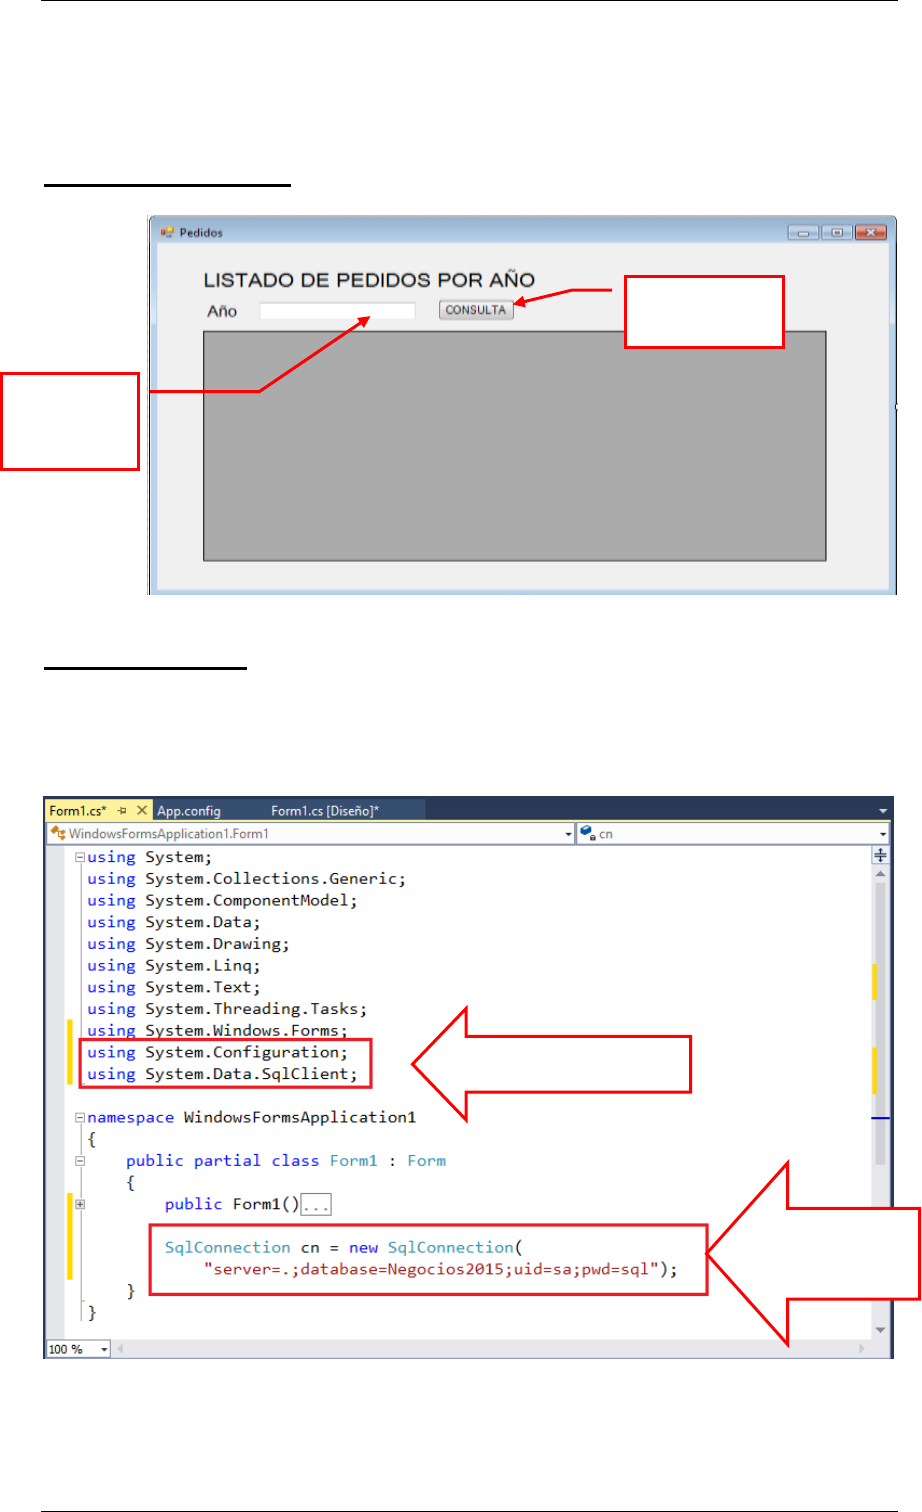Open the 100 % zoom dropdown
The height and width of the screenshot is (1512, 922).
(x=103, y=1349)
